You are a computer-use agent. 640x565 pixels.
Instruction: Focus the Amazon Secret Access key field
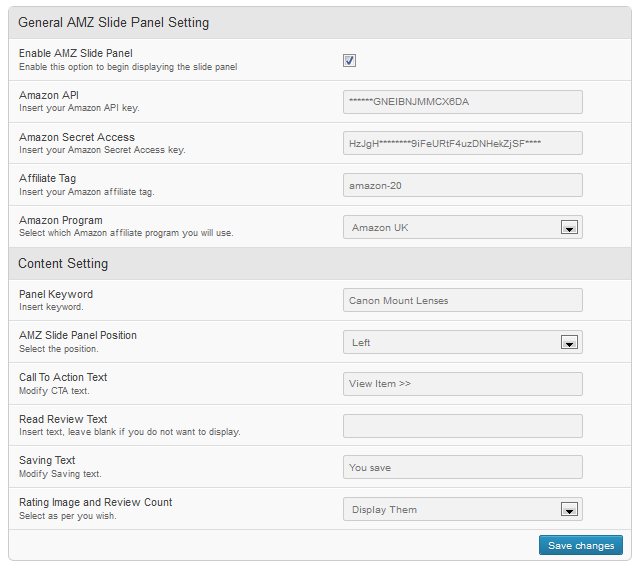[x=462, y=143]
